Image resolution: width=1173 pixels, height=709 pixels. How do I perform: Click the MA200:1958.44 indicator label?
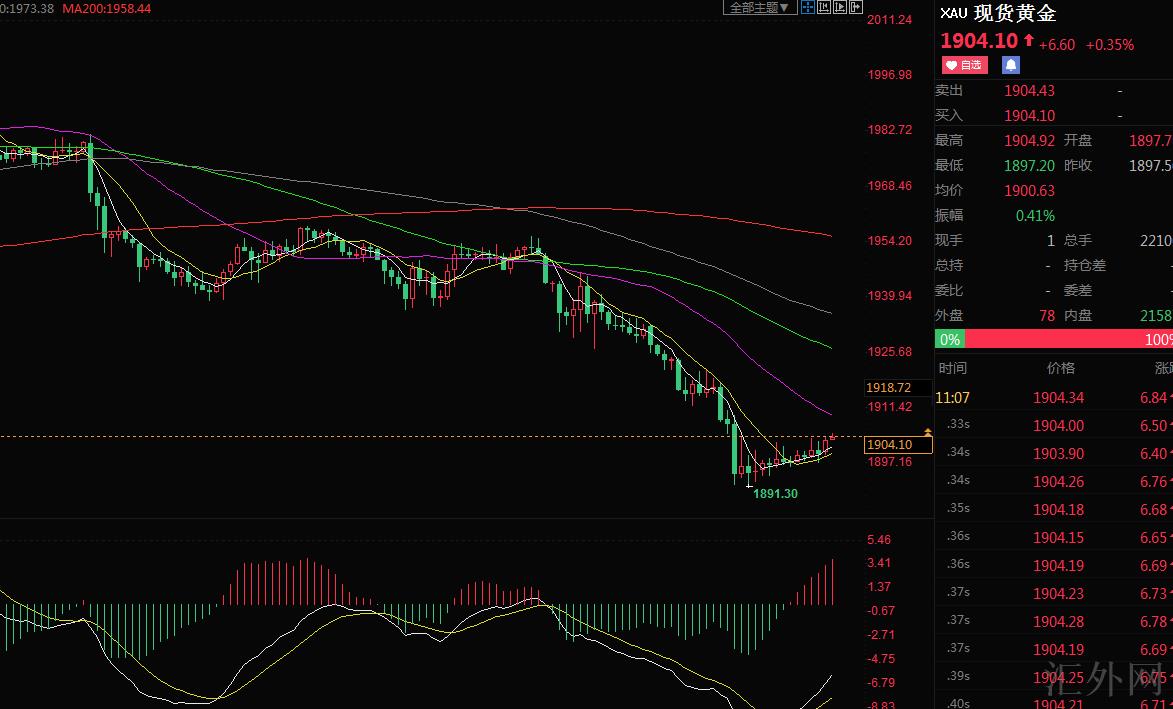coord(106,8)
